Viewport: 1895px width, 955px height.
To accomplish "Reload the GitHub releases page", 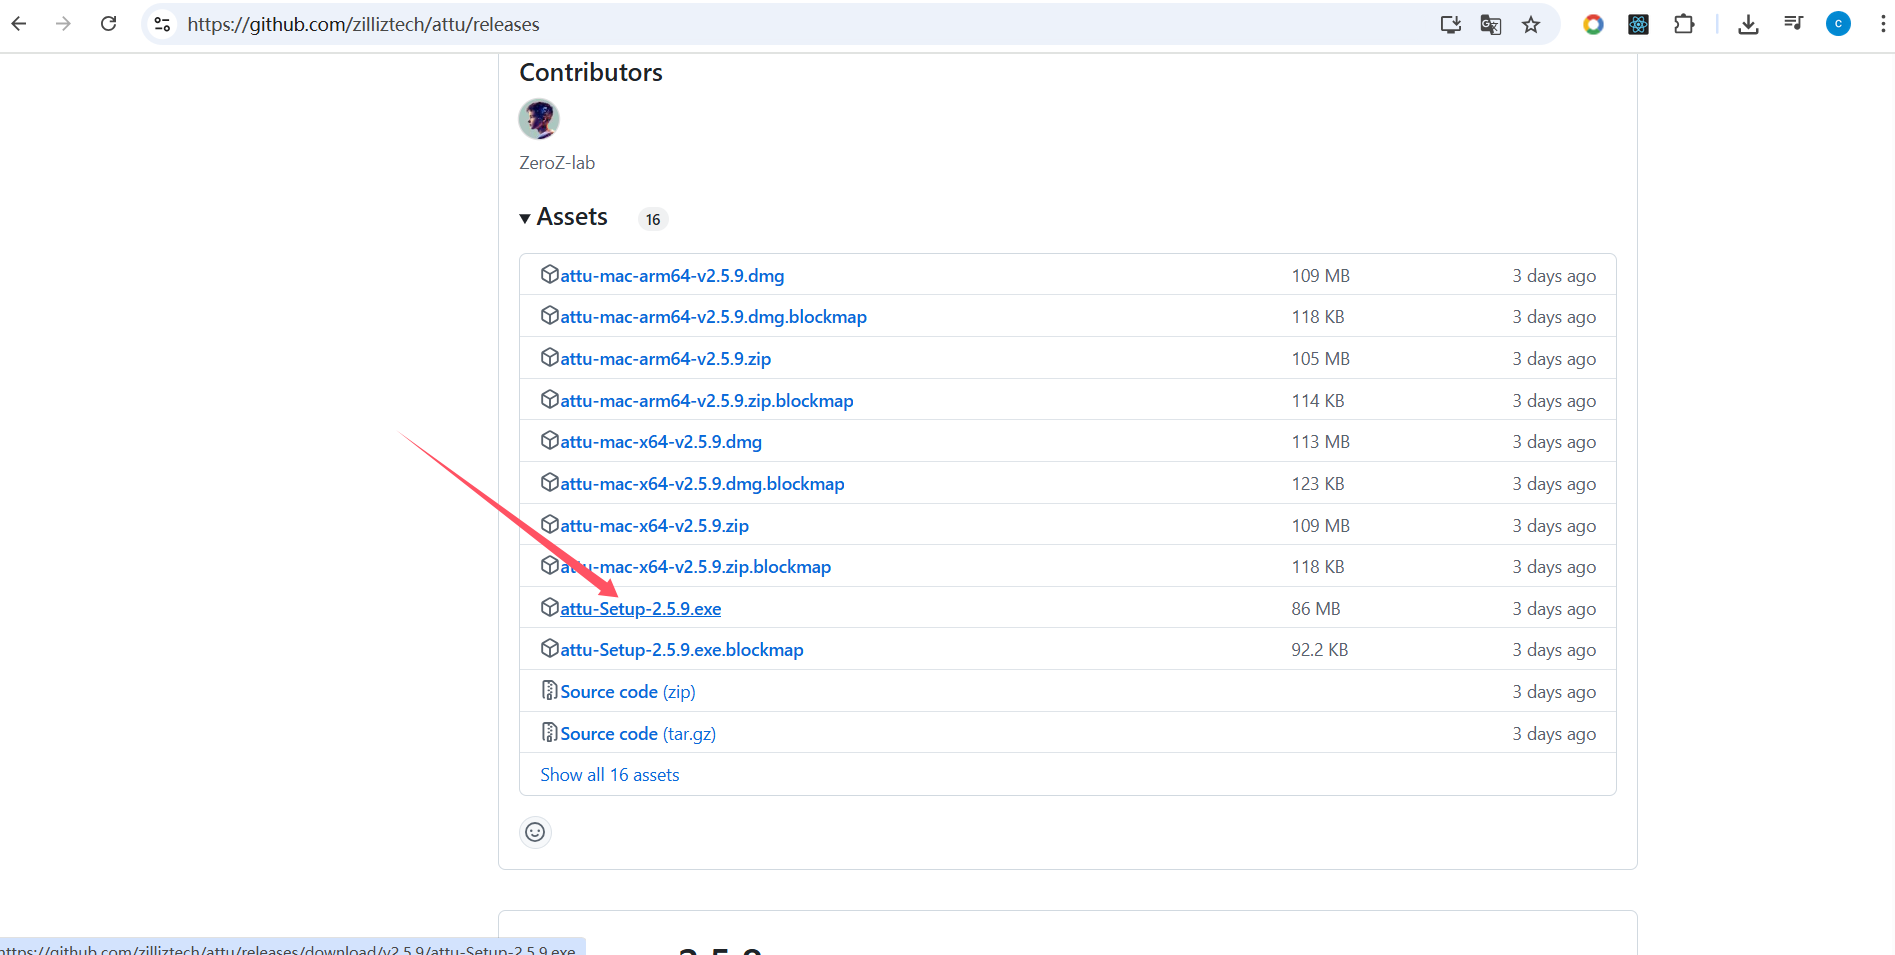I will 109,24.
